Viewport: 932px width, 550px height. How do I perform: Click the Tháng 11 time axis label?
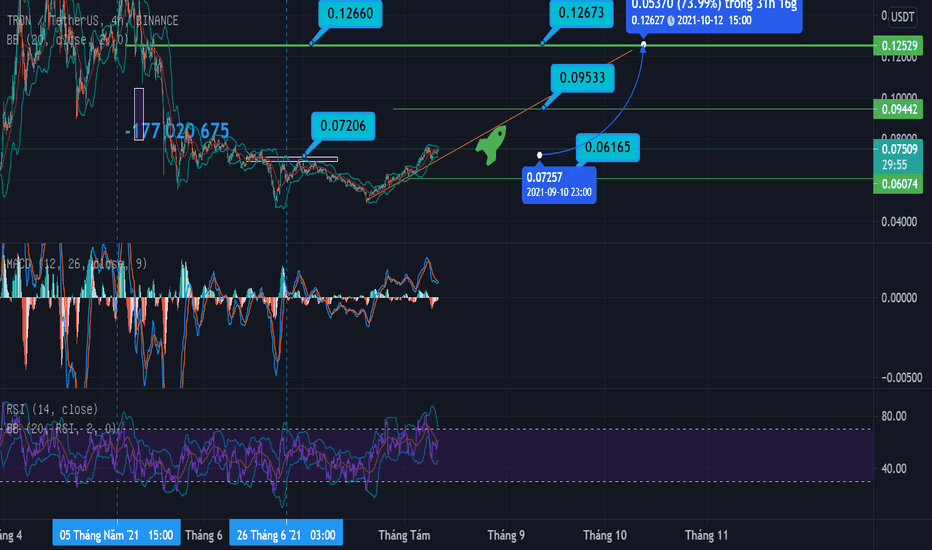pyautogui.click(x=706, y=536)
